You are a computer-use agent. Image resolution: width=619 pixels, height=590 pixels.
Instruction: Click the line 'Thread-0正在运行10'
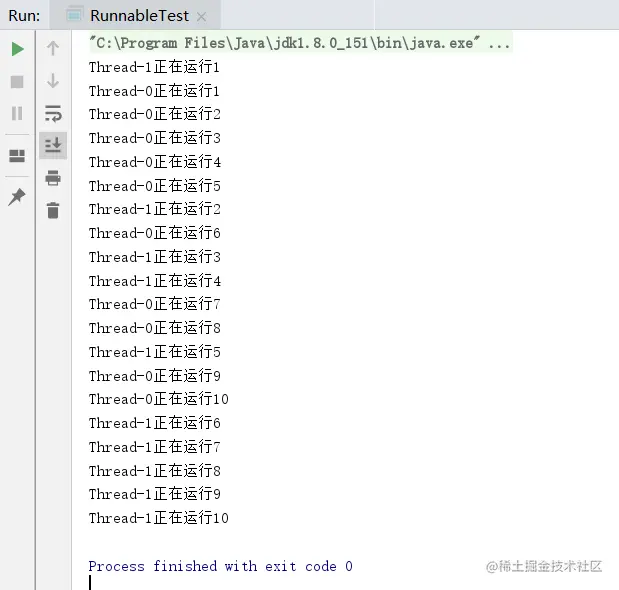(x=158, y=399)
